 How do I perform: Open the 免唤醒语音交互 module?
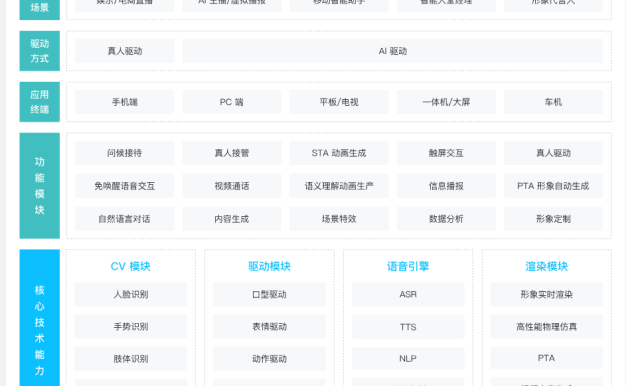125,186
